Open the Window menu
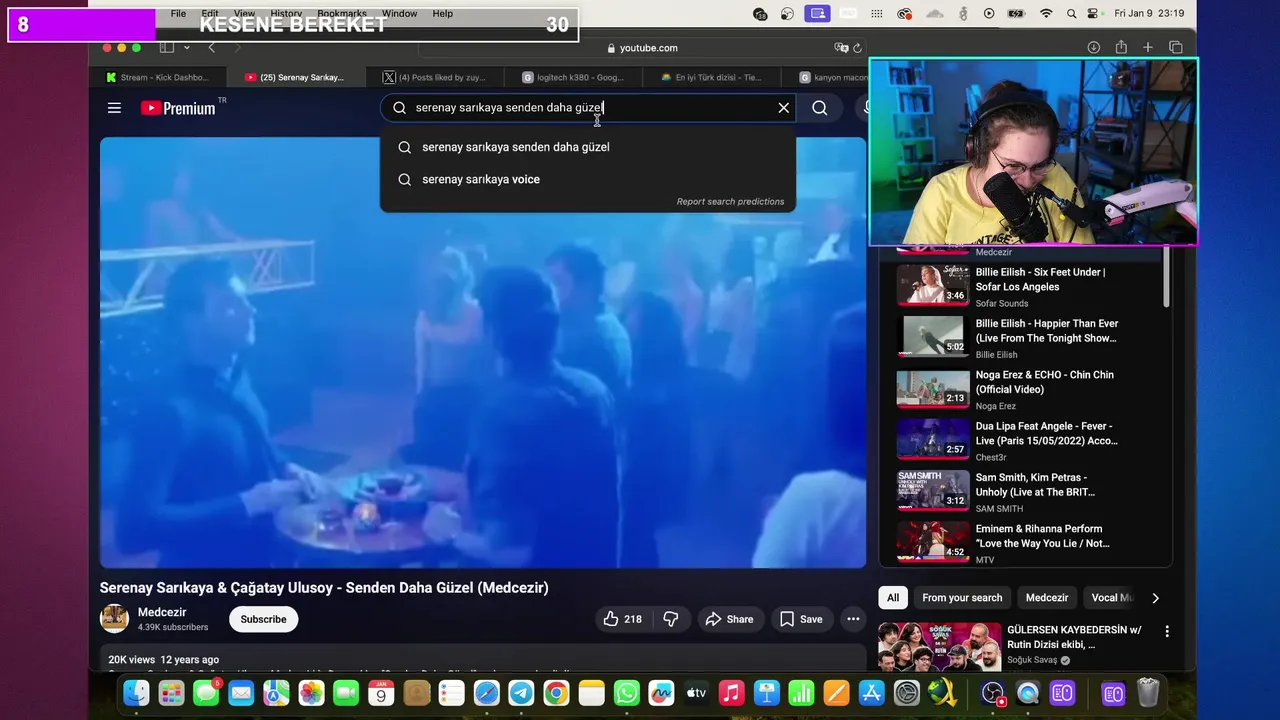This screenshot has height=720, width=1280. point(399,14)
